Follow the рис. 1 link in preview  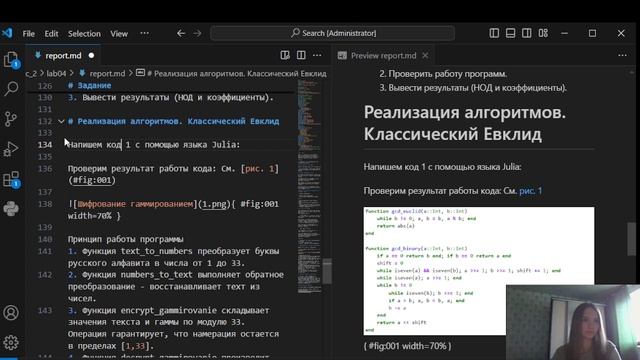531,191
